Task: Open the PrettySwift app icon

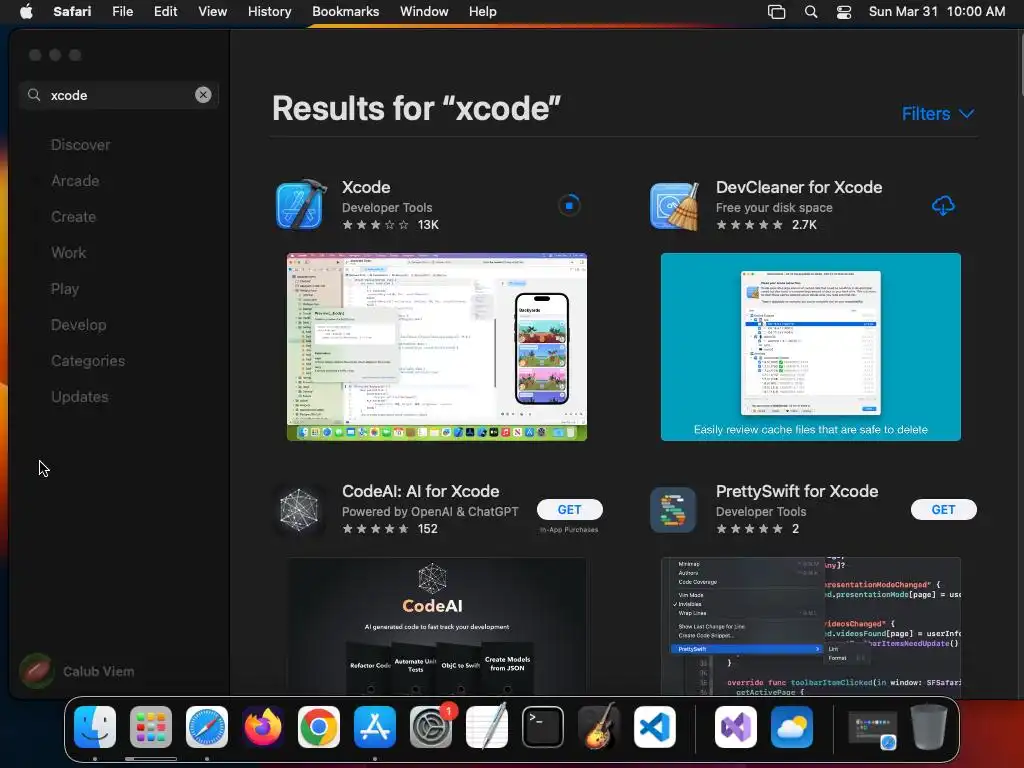Action: (x=673, y=509)
